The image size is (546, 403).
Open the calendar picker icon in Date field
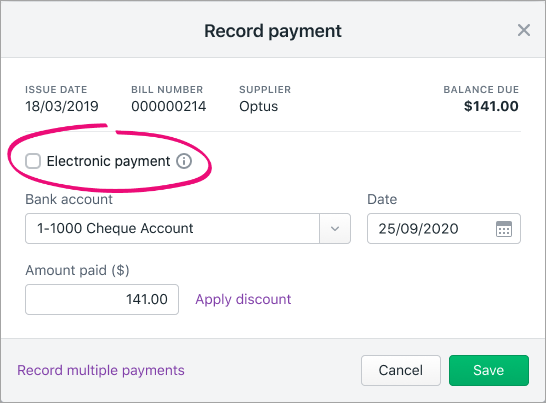tap(504, 229)
